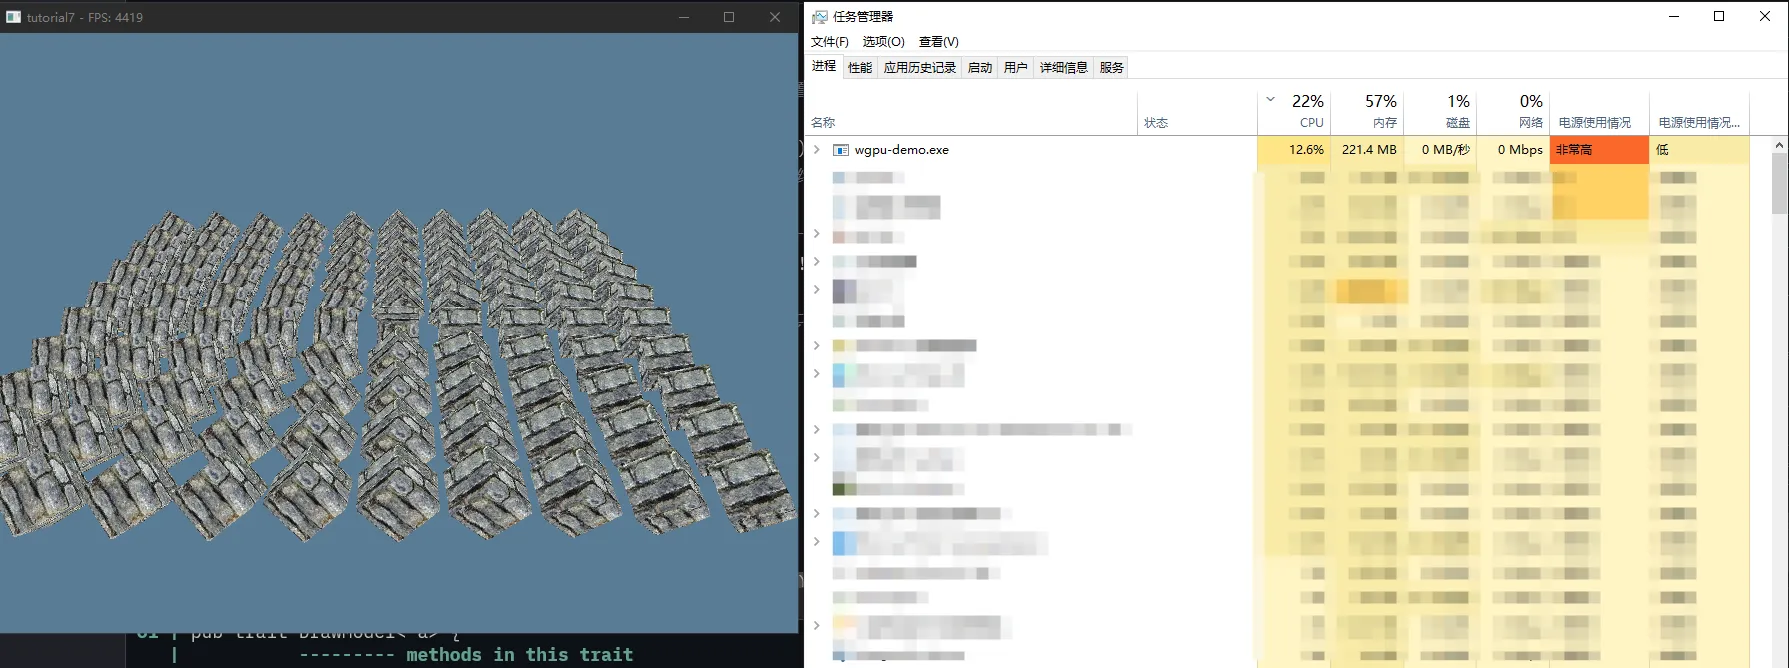Sort by 名称 column header
This screenshot has height=668, width=1789.
pyautogui.click(x=824, y=122)
